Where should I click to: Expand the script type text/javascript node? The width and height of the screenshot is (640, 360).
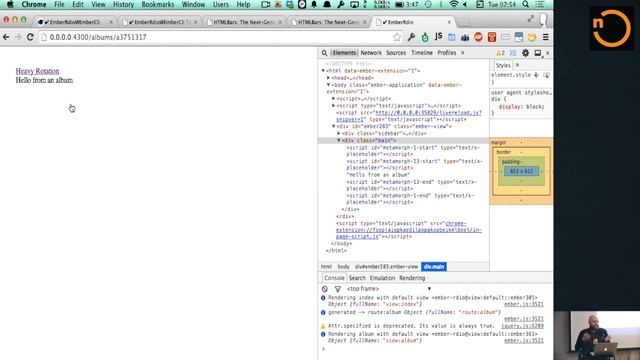333,106
